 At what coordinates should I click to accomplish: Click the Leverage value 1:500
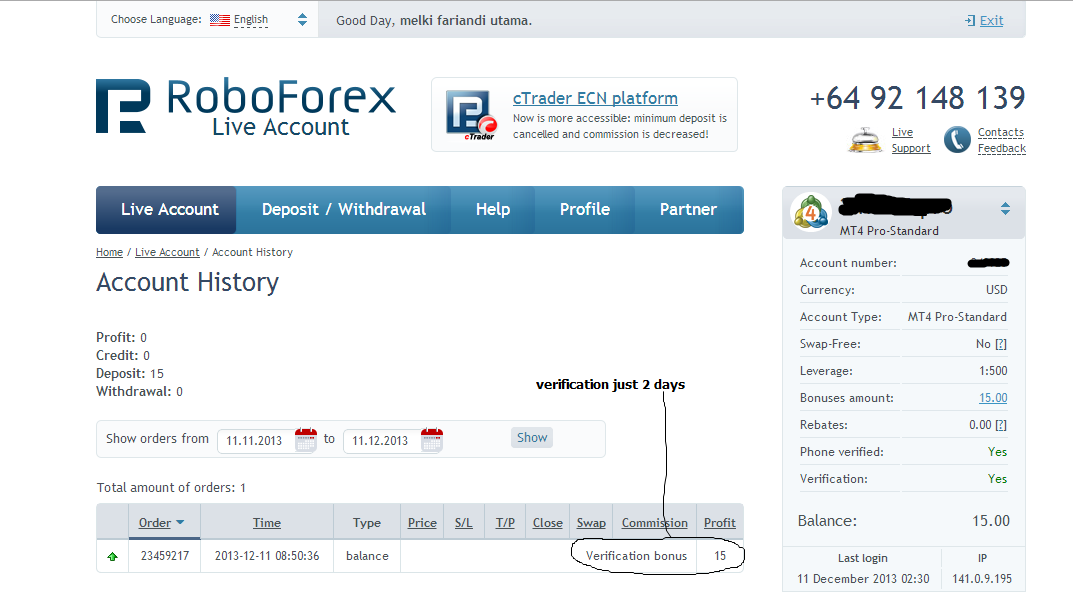click(993, 371)
